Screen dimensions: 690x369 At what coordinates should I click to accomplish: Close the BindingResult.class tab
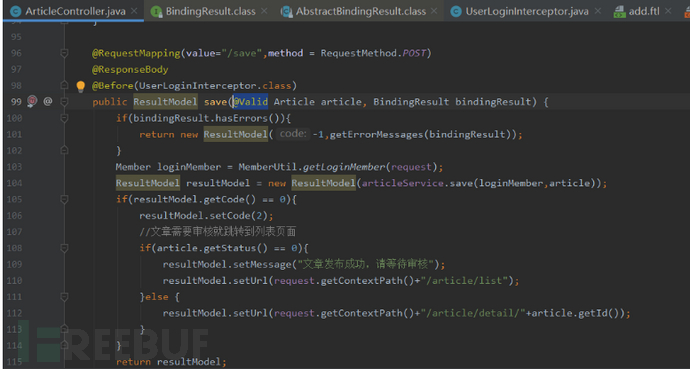point(264,11)
